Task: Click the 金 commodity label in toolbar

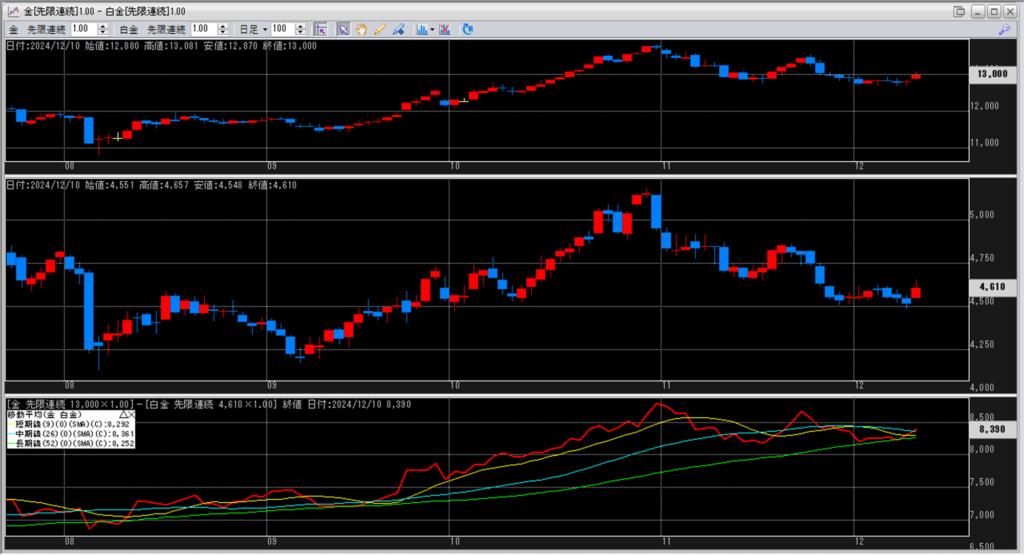Action: coord(14,29)
